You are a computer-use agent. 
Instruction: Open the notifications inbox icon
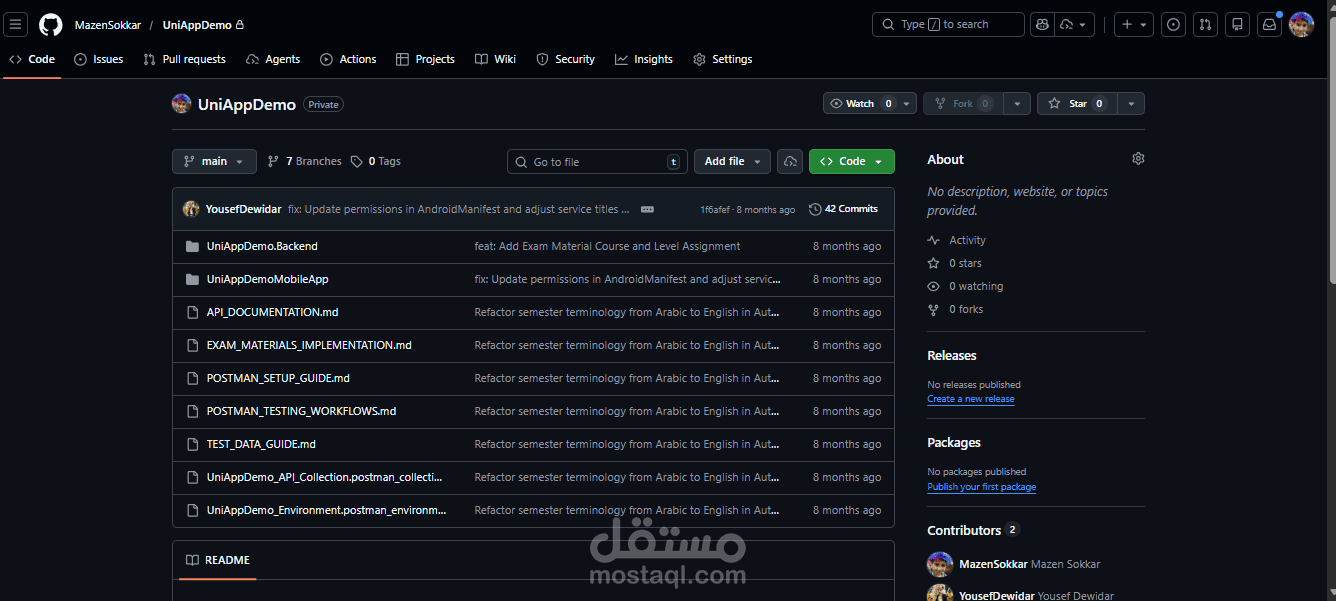(1270, 24)
